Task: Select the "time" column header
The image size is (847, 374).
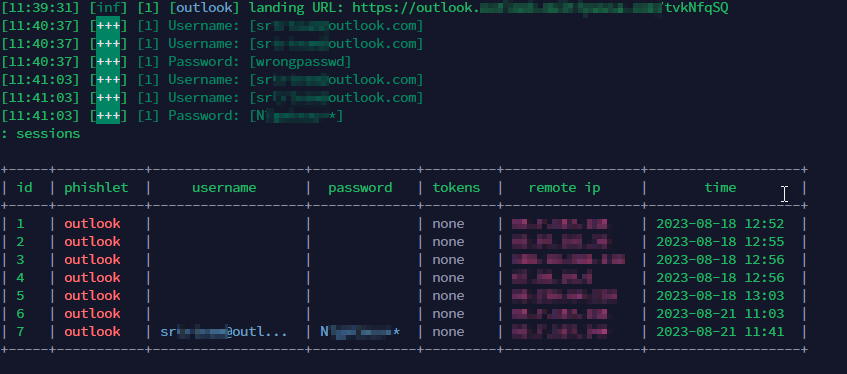Action: coord(720,188)
